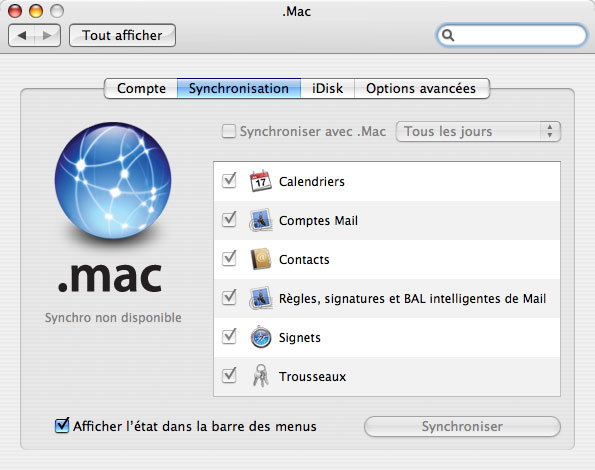Image resolution: width=595 pixels, height=470 pixels.
Task: Click the .mac globe logo
Action: [x=113, y=180]
